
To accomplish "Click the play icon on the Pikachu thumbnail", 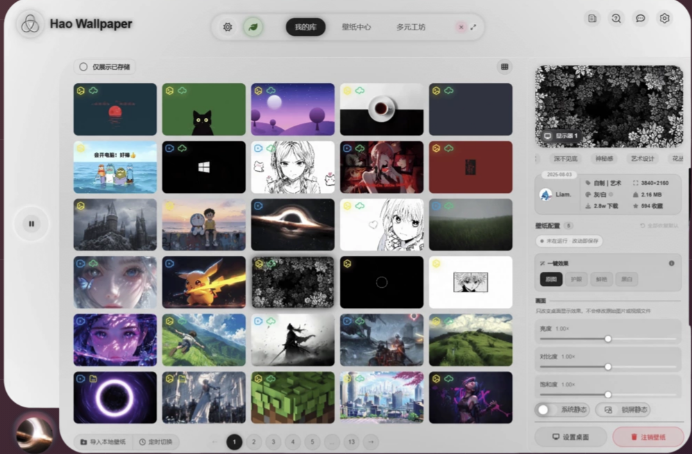I will (169, 264).
